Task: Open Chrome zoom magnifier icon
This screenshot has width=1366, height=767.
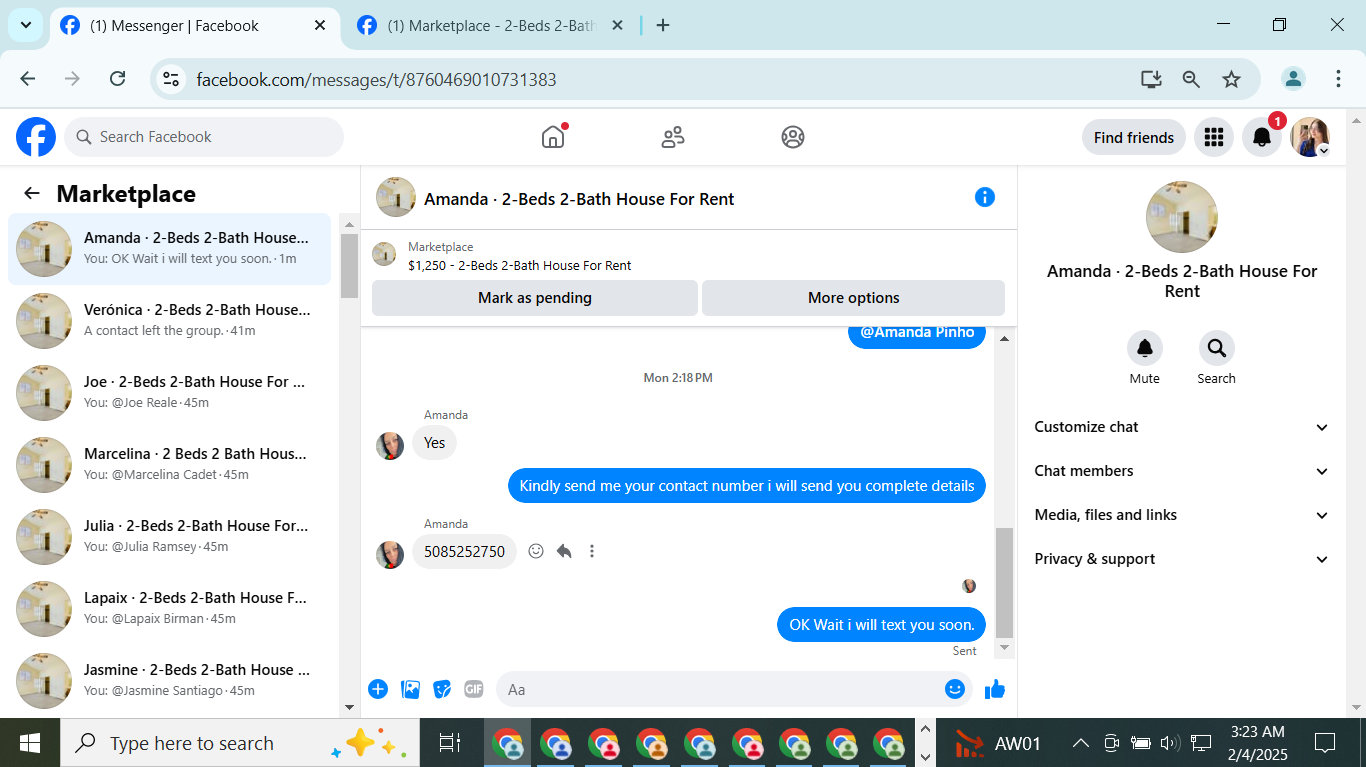Action: tap(1191, 79)
